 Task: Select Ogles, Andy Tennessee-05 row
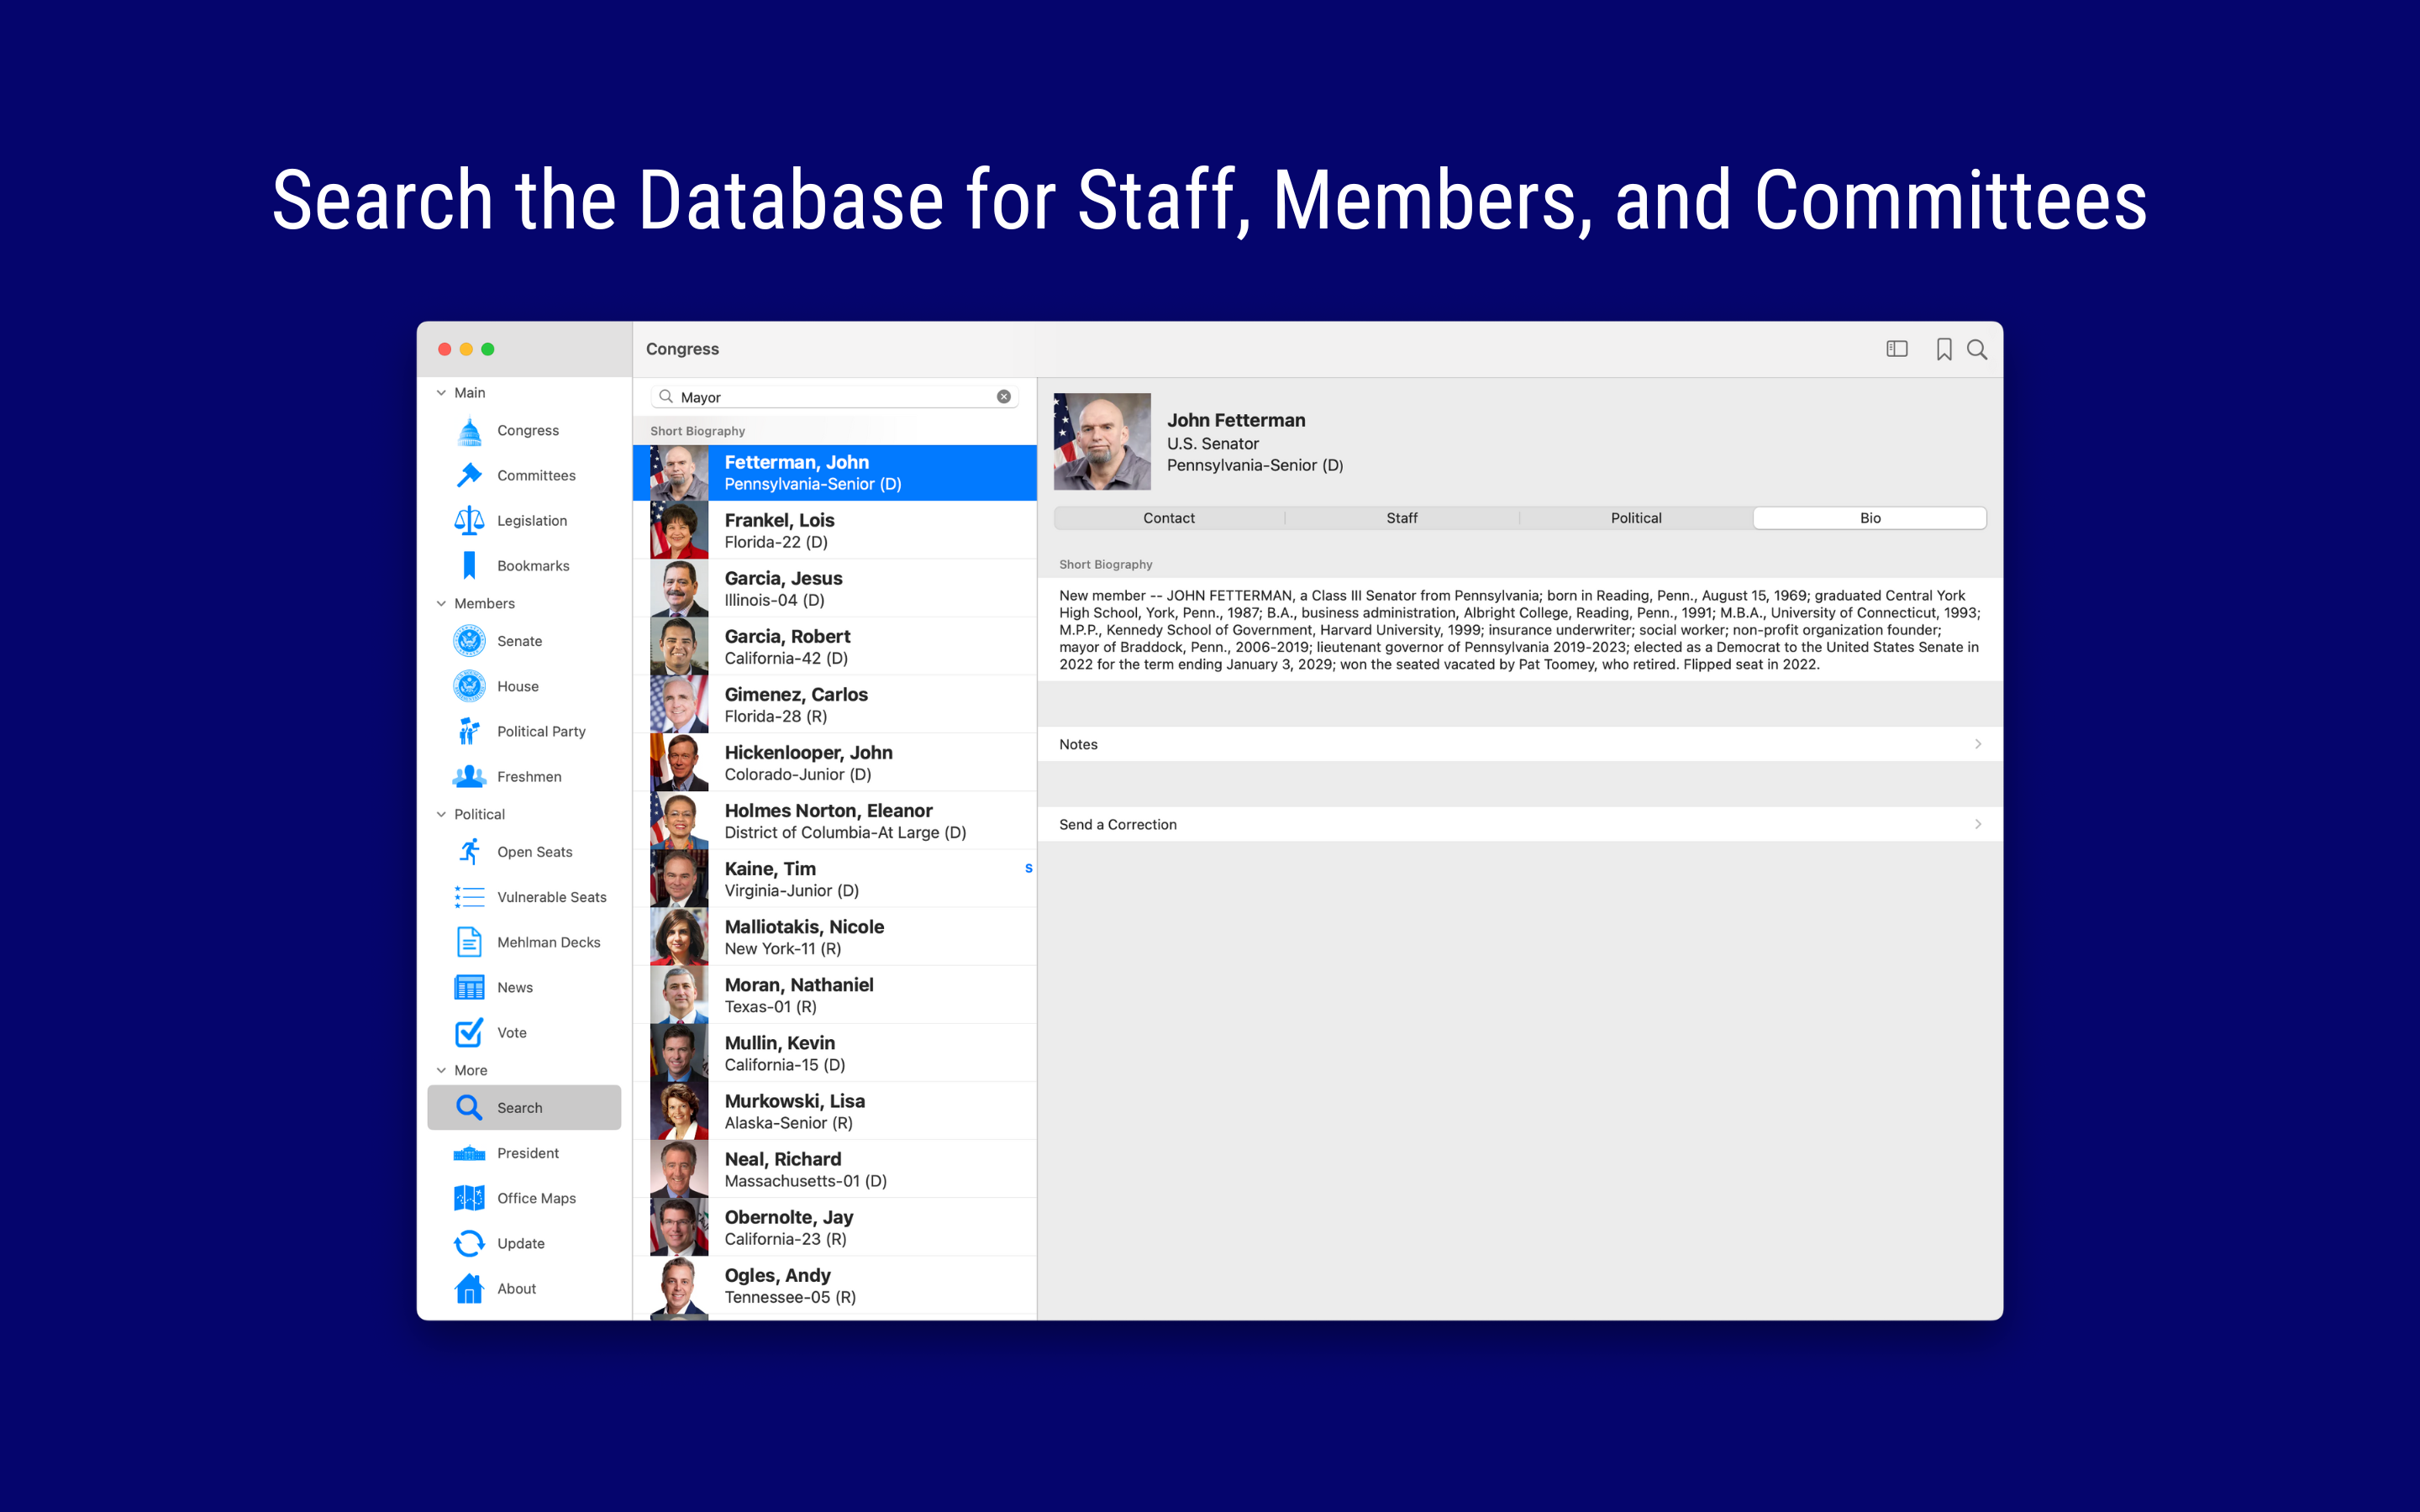coord(835,1285)
